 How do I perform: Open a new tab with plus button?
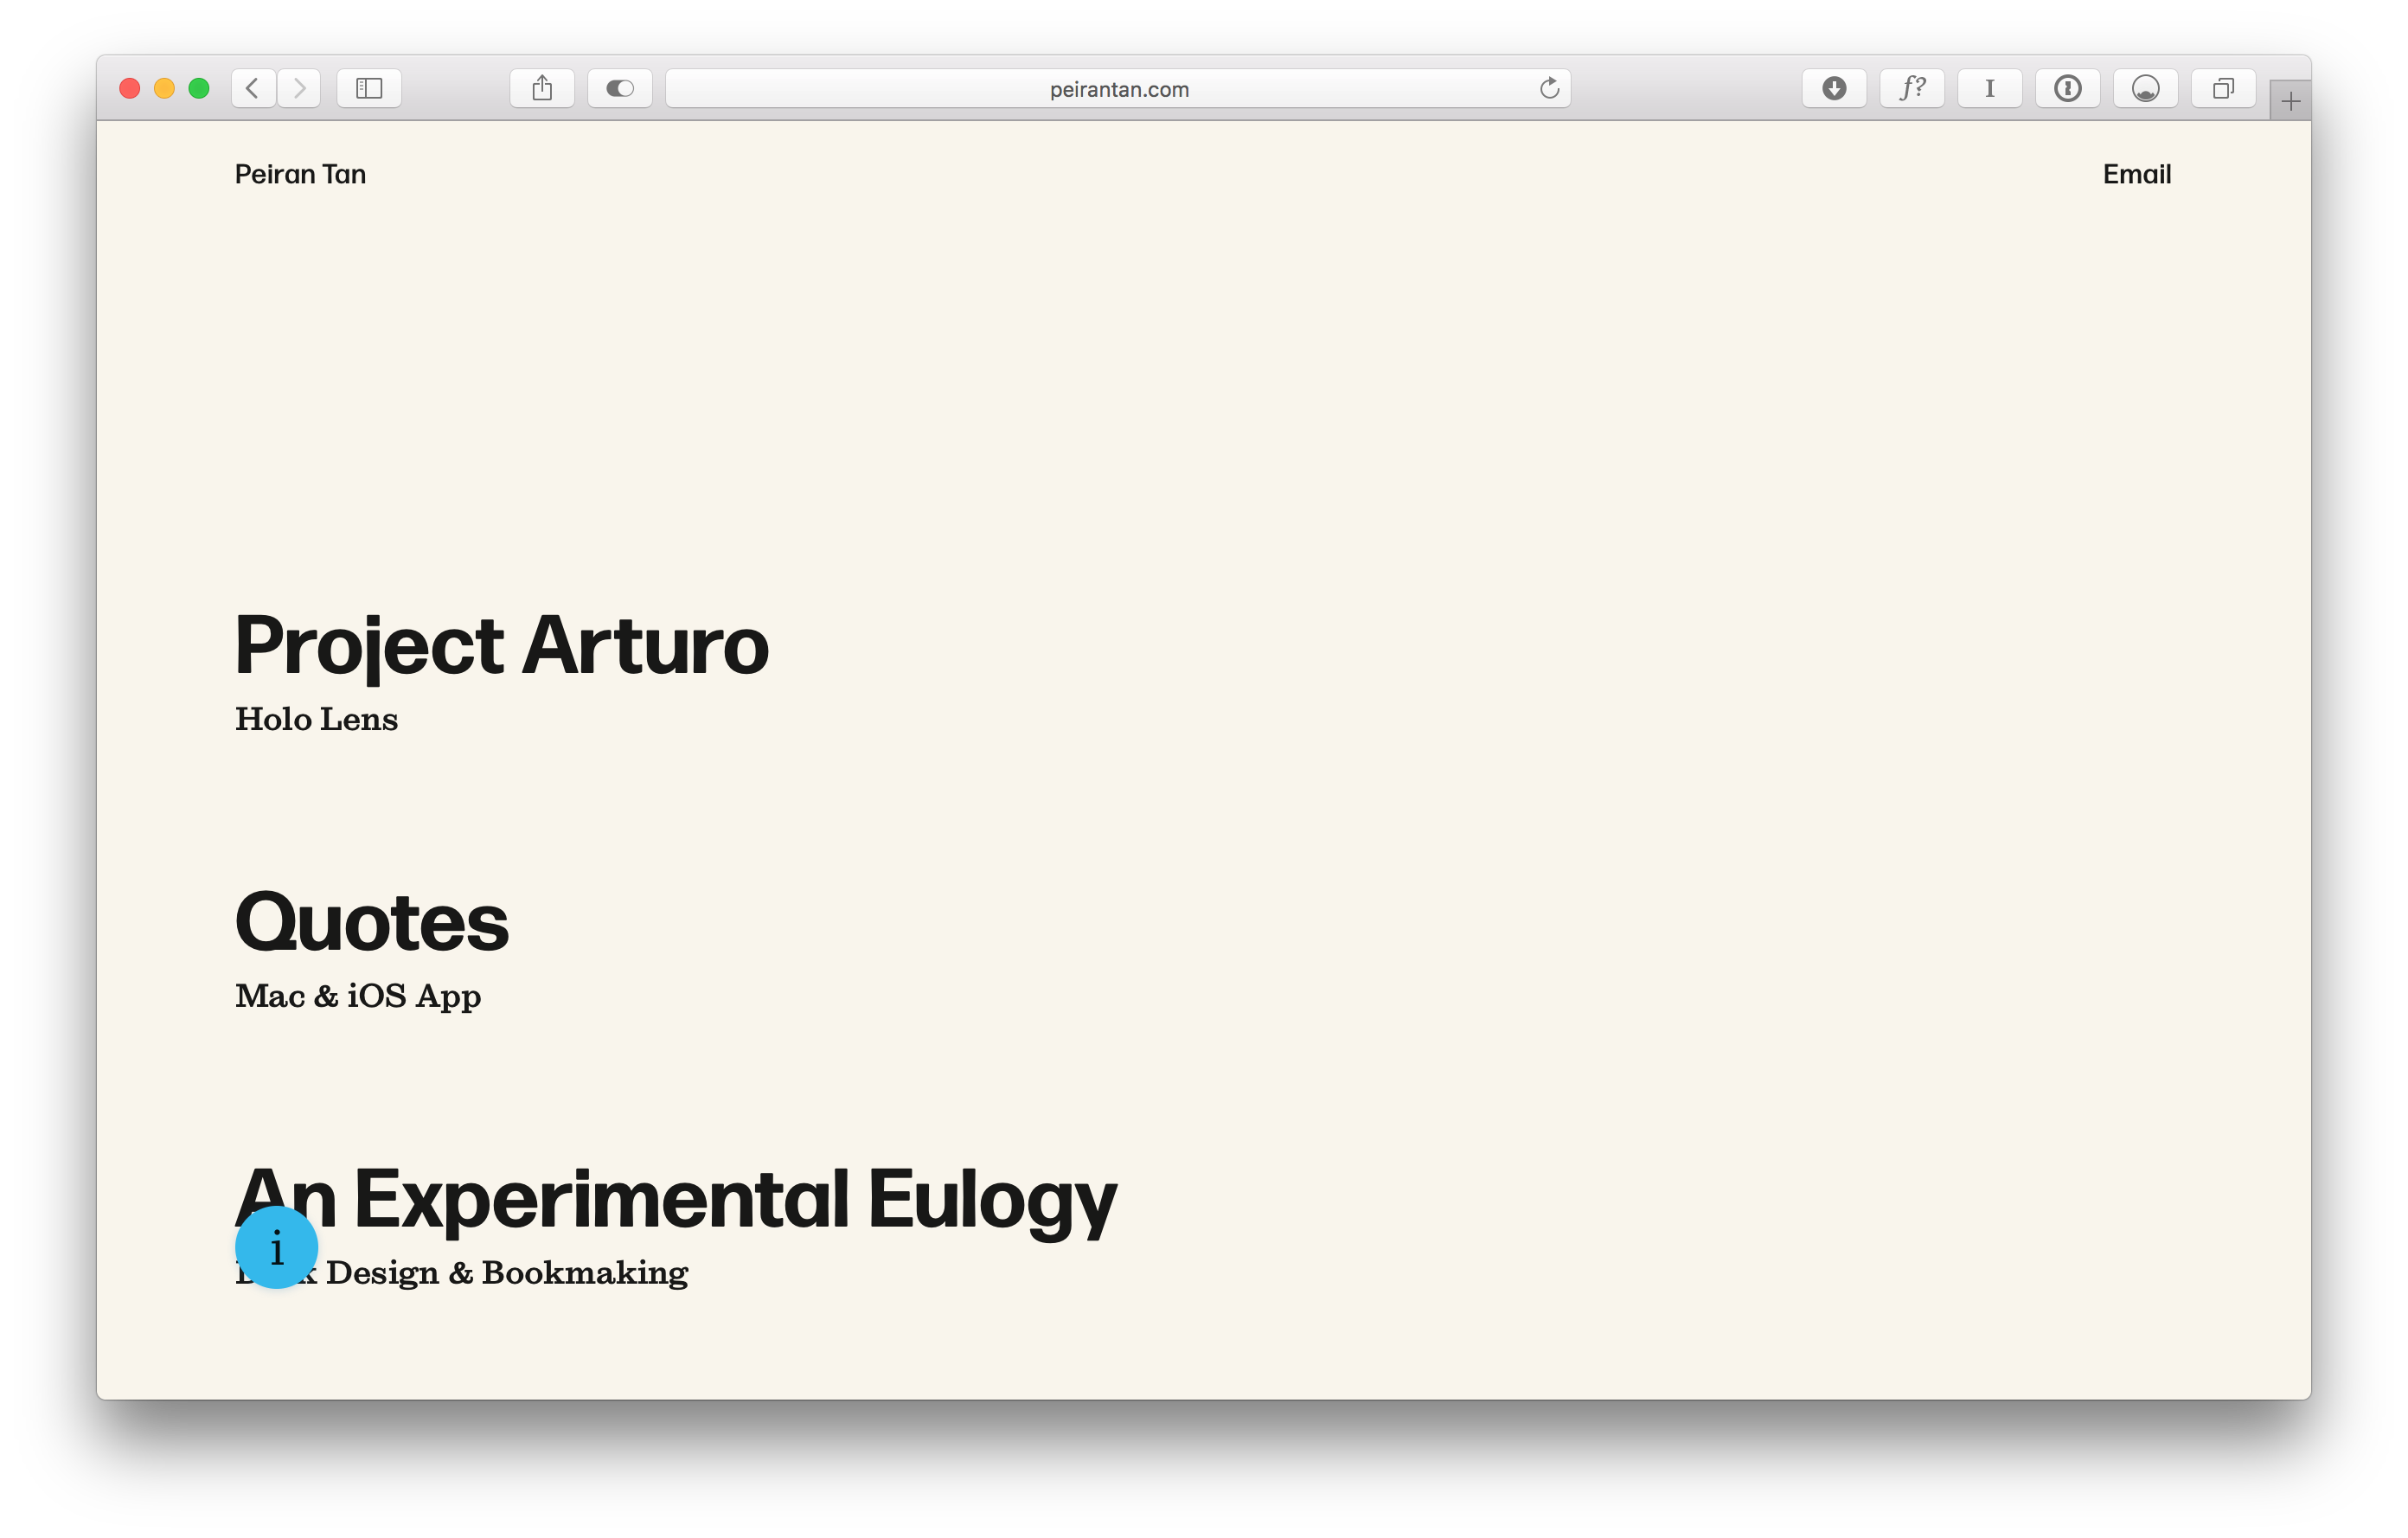[2291, 101]
